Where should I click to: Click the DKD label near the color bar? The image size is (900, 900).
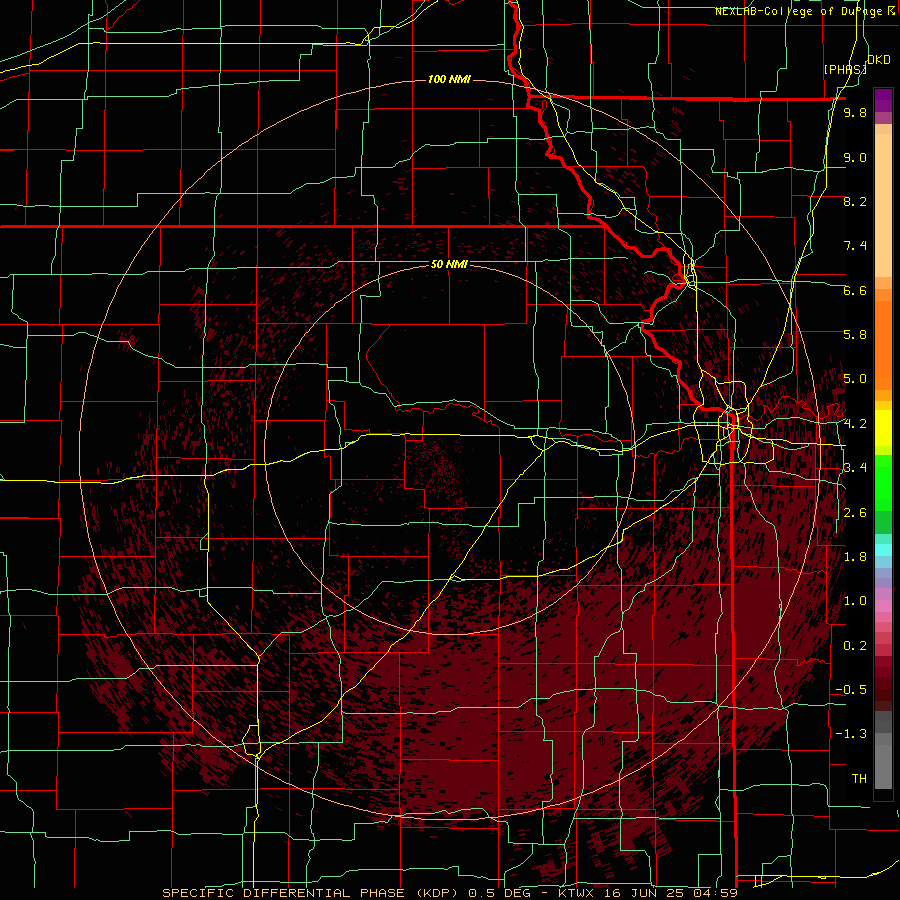[879, 60]
